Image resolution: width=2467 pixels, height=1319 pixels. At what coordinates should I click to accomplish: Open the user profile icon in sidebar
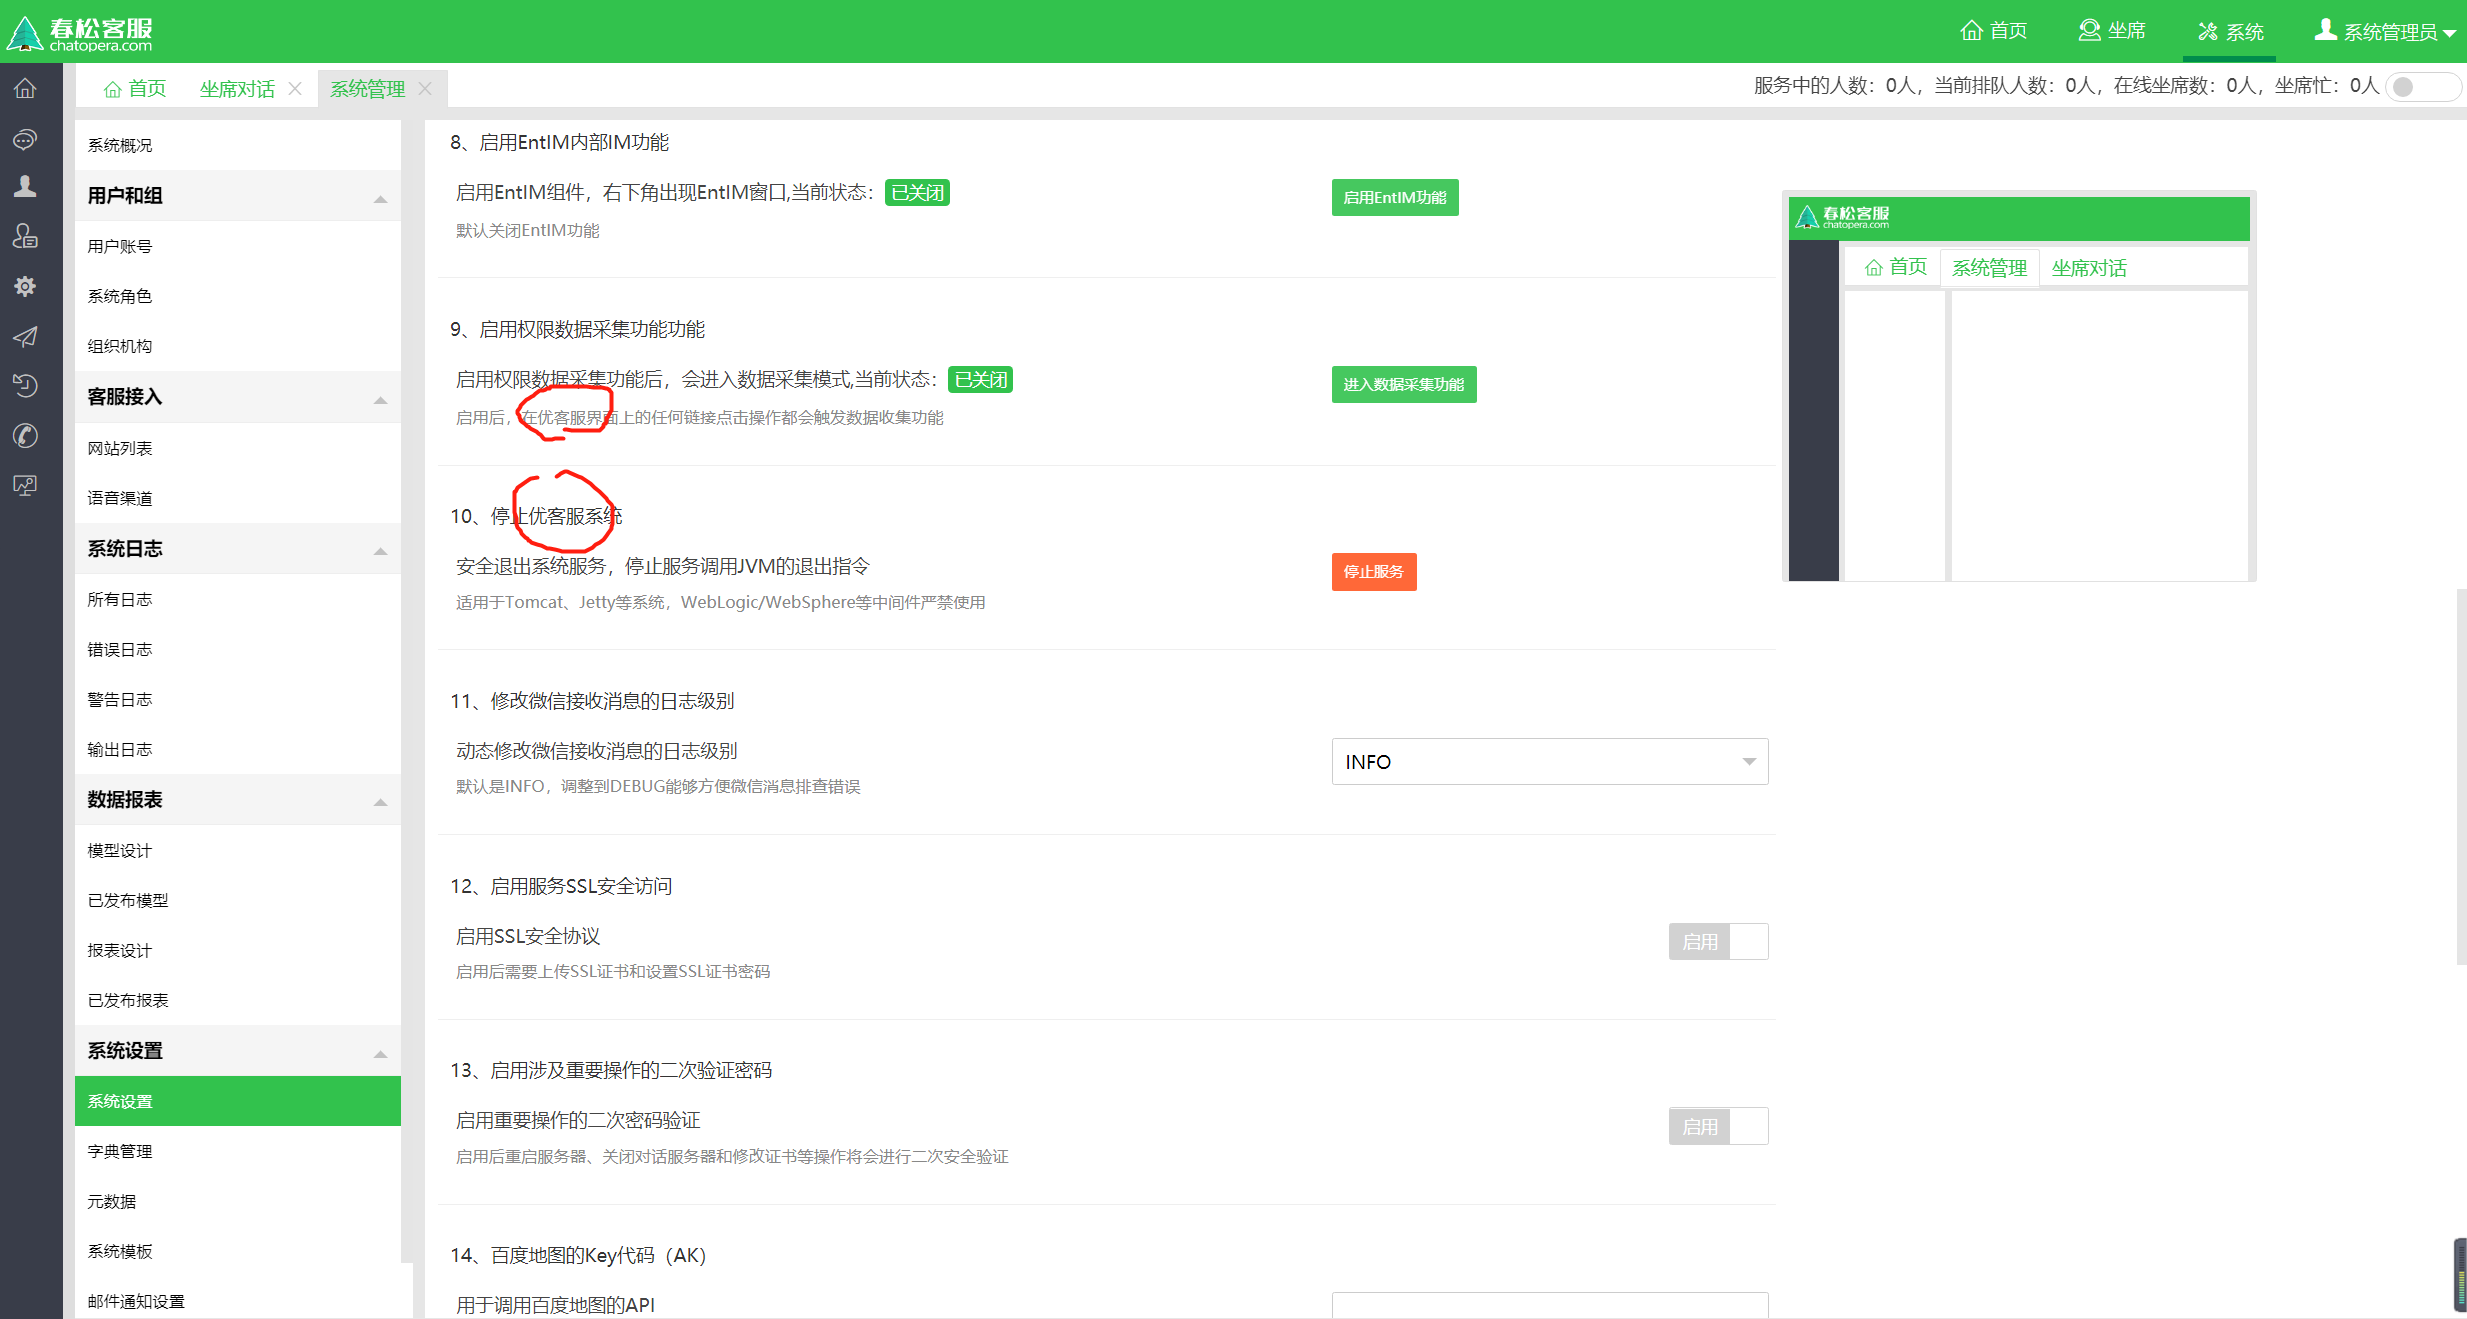[x=25, y=186]
